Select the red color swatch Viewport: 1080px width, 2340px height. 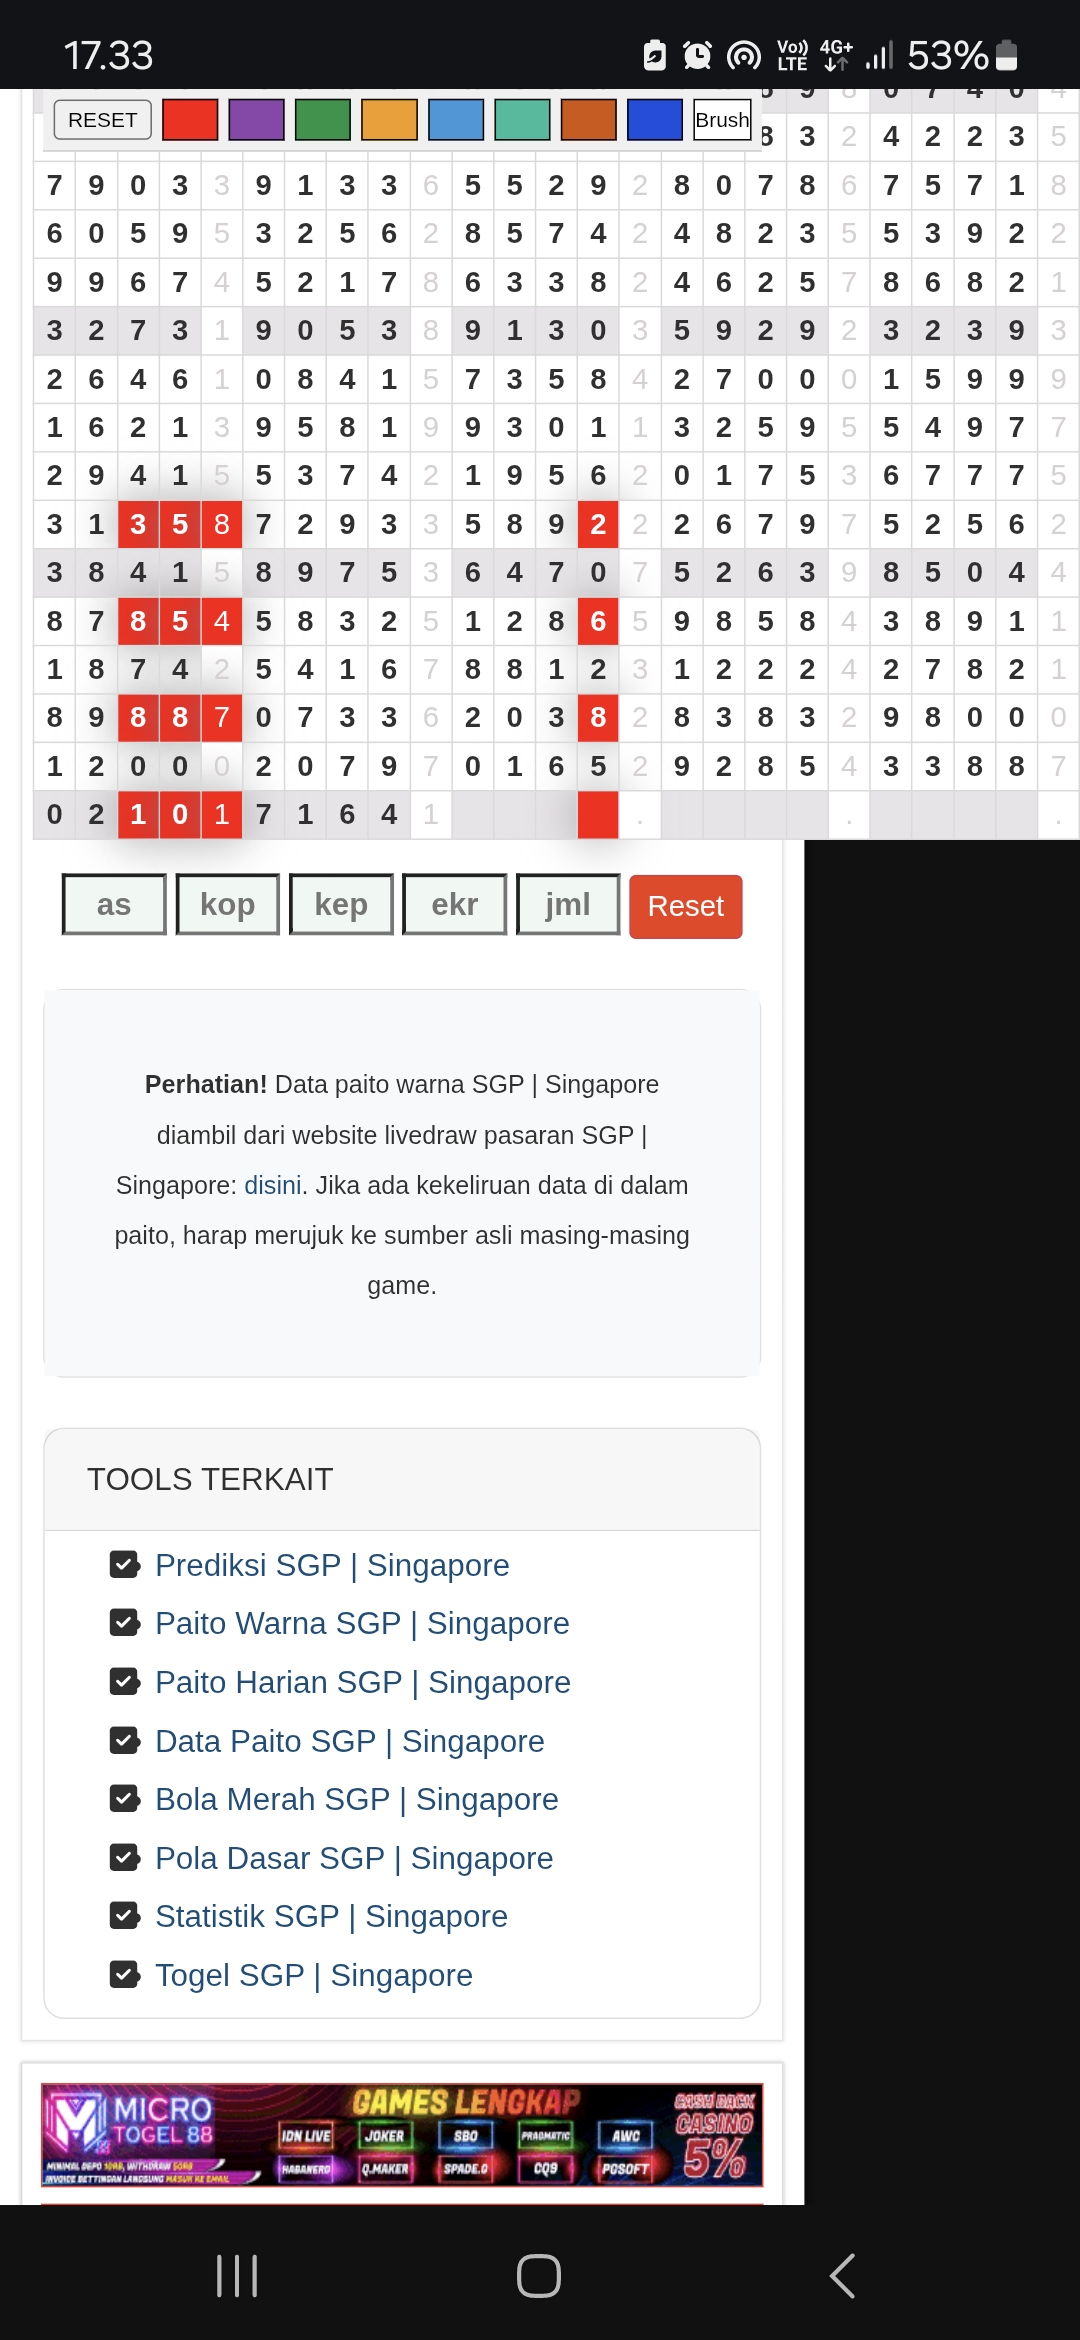pos(190,120)
